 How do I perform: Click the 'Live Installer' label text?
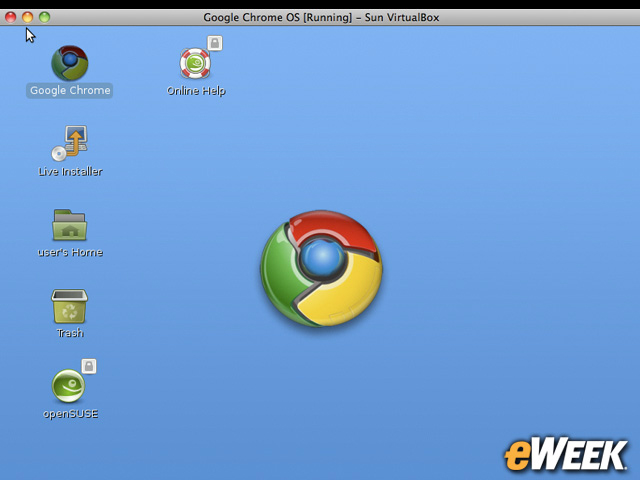click(70, 171)
